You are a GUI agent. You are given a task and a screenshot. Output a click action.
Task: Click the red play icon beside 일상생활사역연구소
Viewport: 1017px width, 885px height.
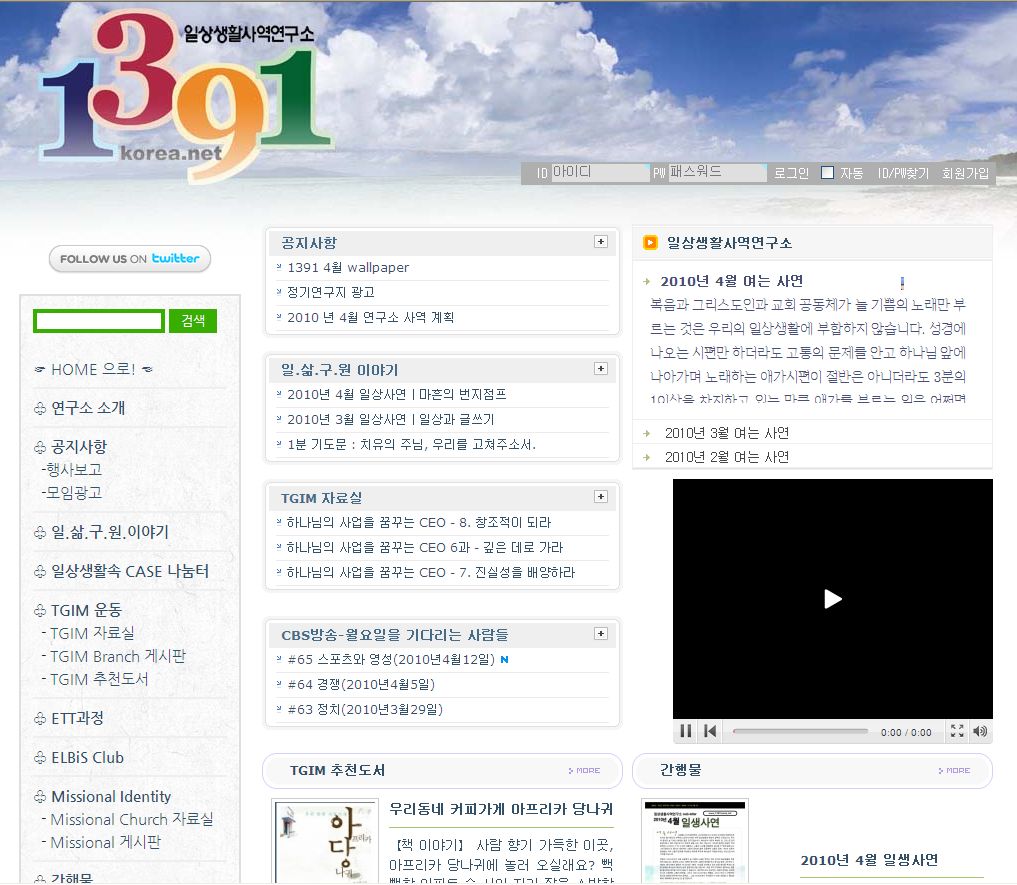tap(649, 241)
